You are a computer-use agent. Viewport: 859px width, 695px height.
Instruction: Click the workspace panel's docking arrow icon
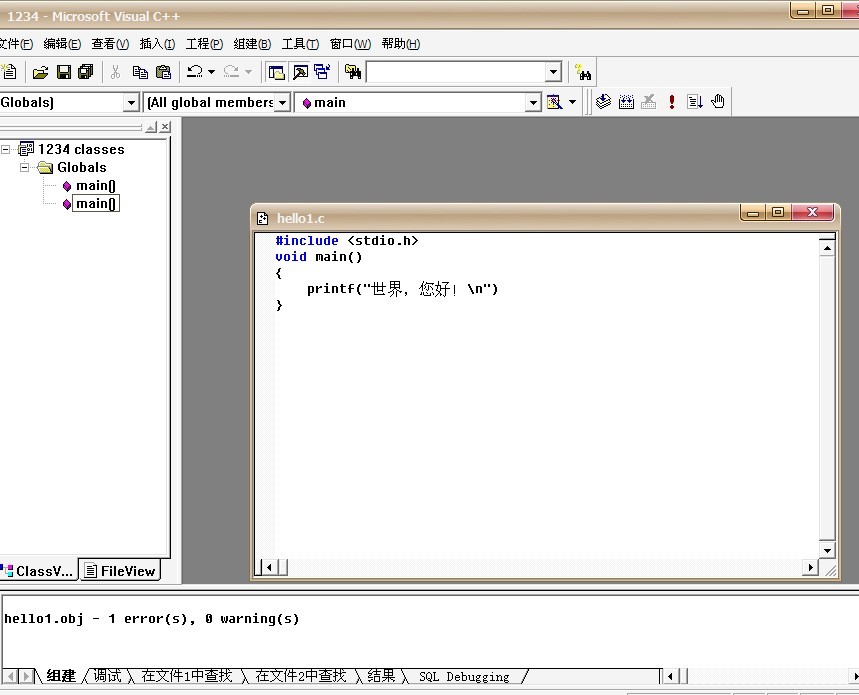[151, 127]
